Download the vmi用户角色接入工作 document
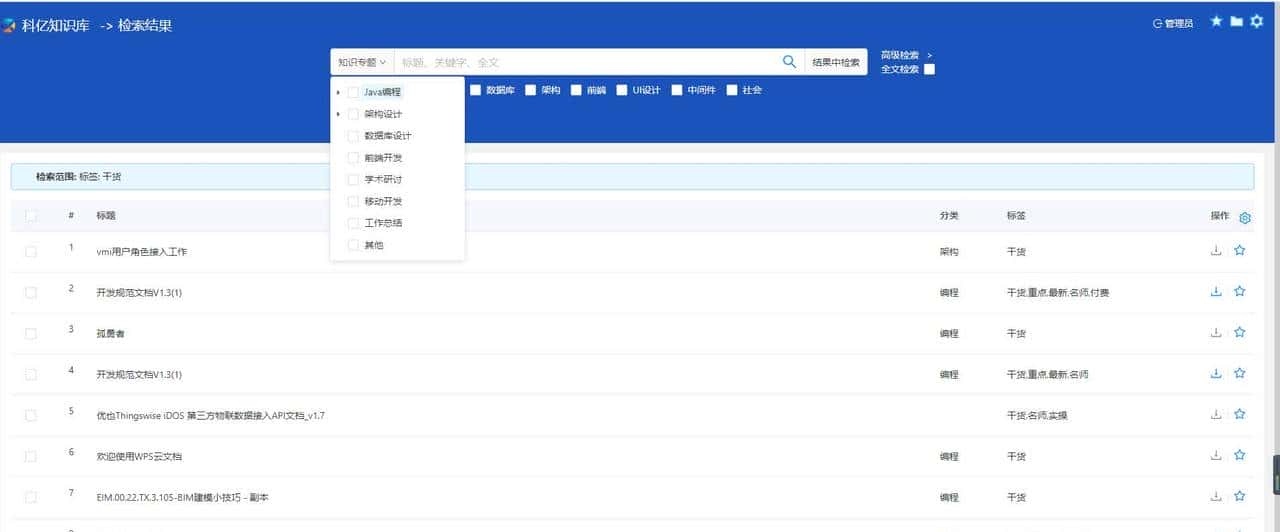1280x532 pixels. coord(1216,251)
